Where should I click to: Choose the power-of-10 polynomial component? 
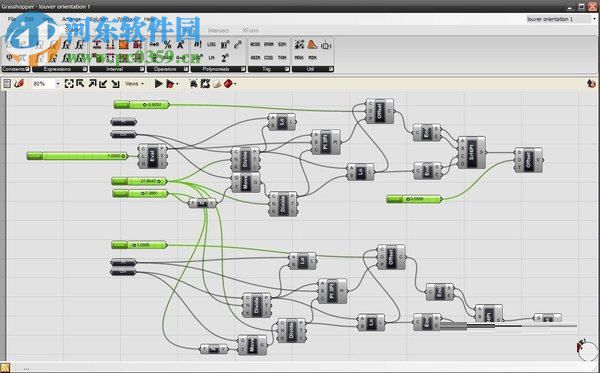(225, 45)
